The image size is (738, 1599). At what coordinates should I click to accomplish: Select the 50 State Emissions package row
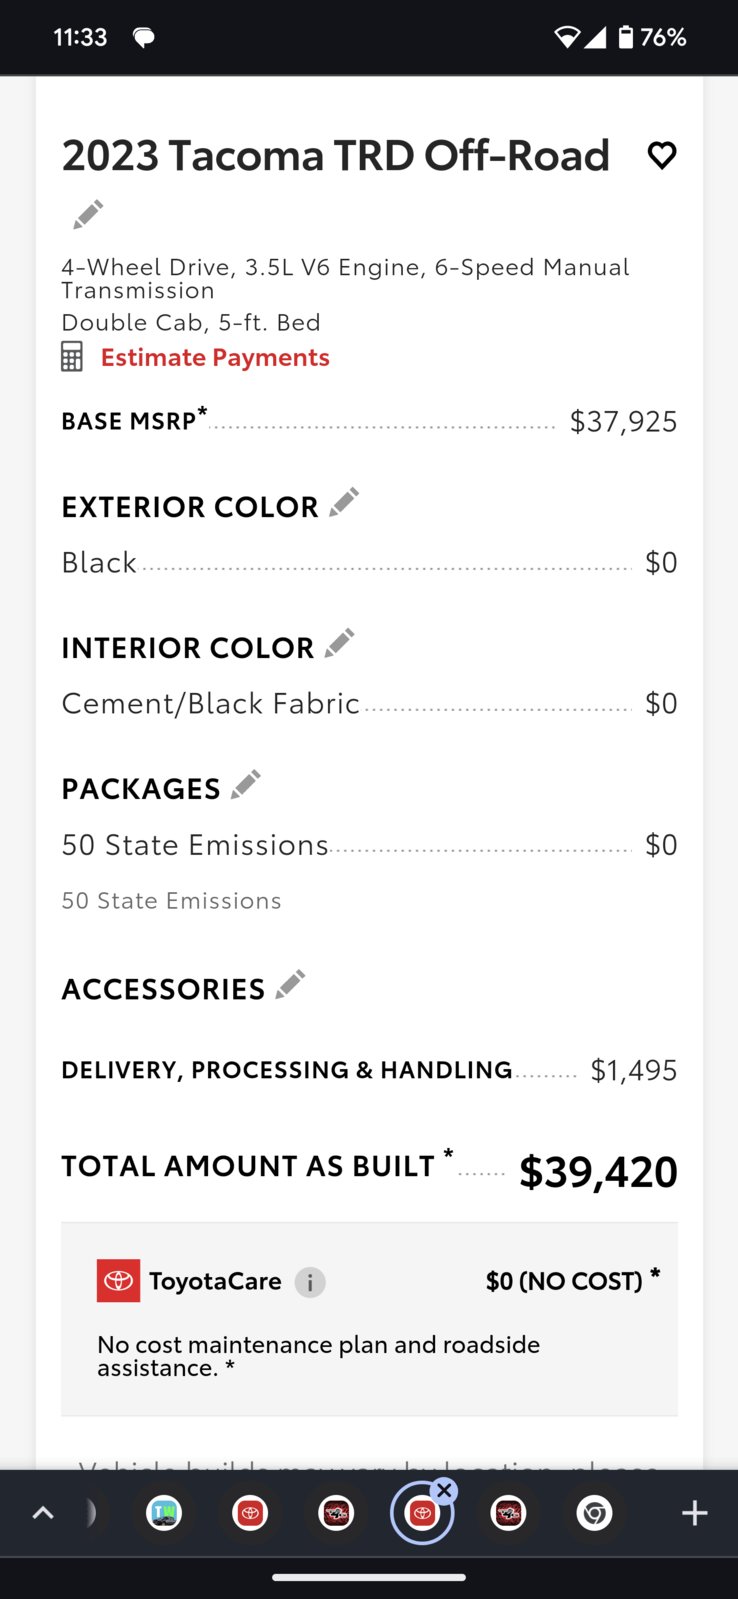coord(369,845)
